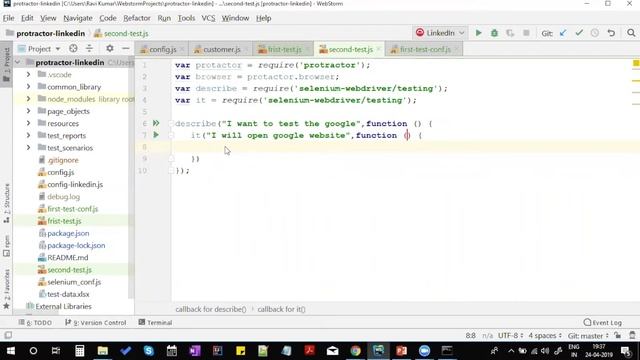Change indent setting 4 spaces
Image resolution: width=640 pixels, height=360 pixels.
click(x=545, y=336)
